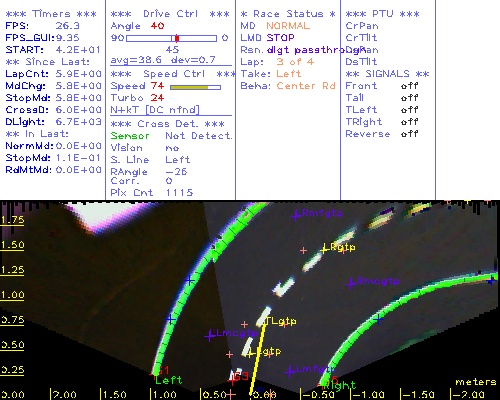The height and width of the screenshot is (400, 500).
Task: Select the yellow LRgtp crosshair marker
Action: (x=324, y=249)
